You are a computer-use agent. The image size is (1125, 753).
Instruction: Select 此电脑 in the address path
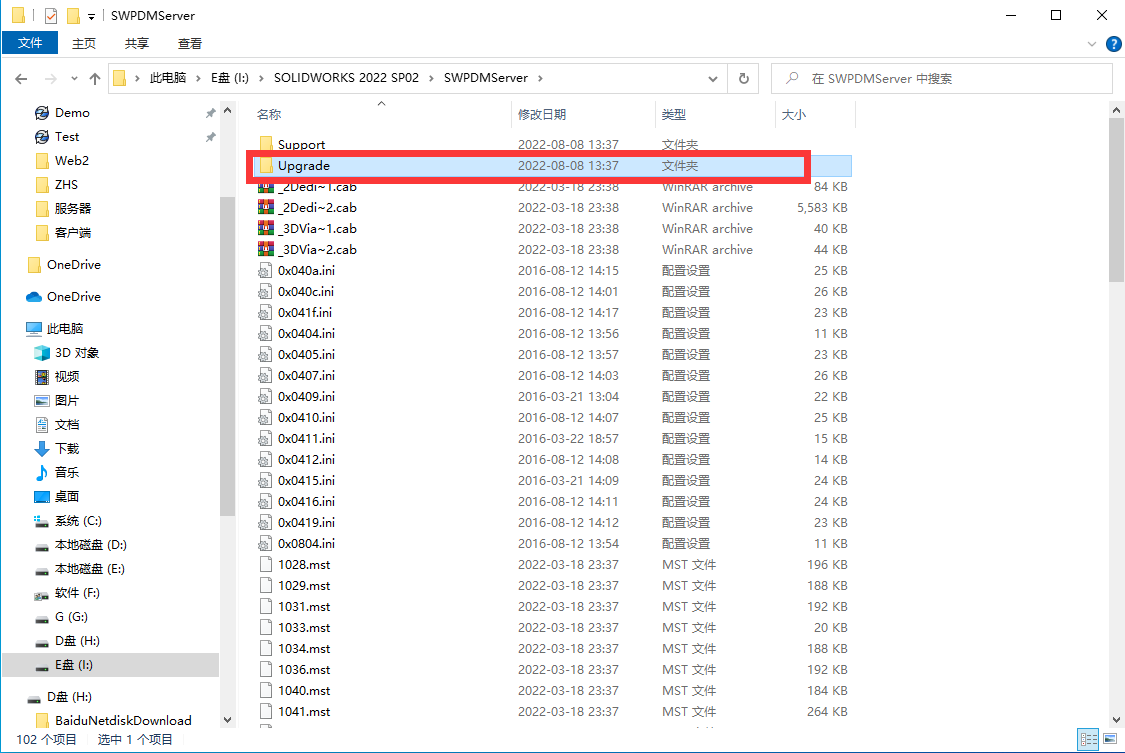point(168,77)
